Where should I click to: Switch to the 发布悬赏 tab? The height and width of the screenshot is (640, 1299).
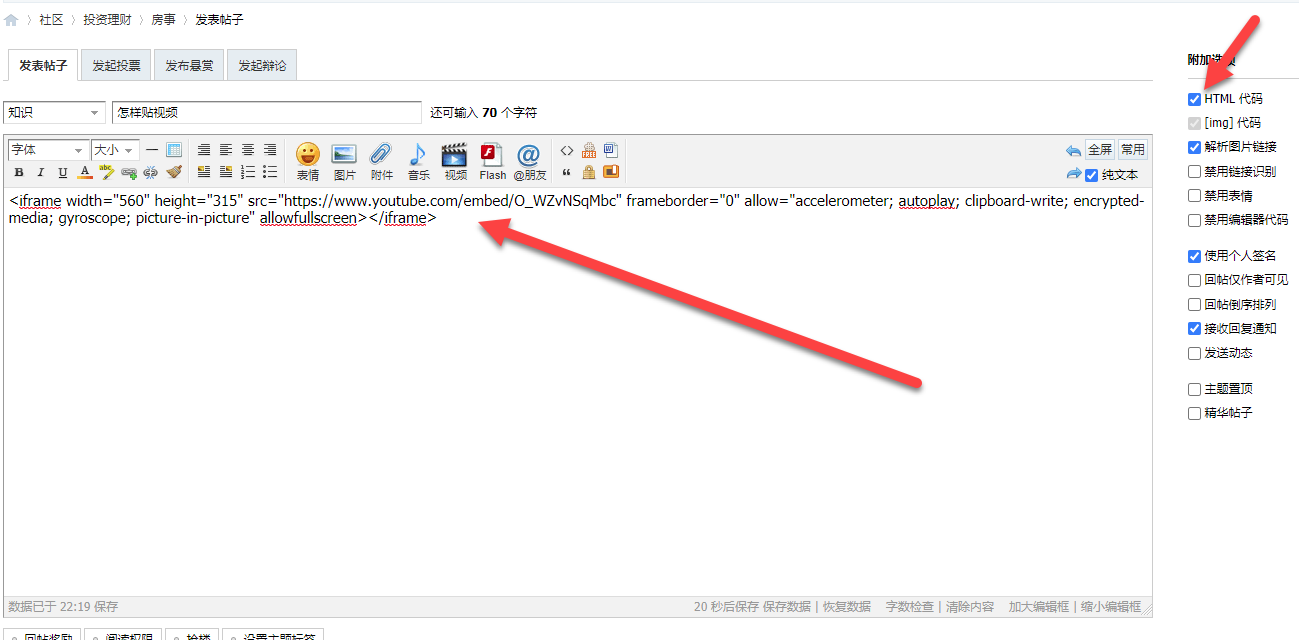(x=189, y=66)
